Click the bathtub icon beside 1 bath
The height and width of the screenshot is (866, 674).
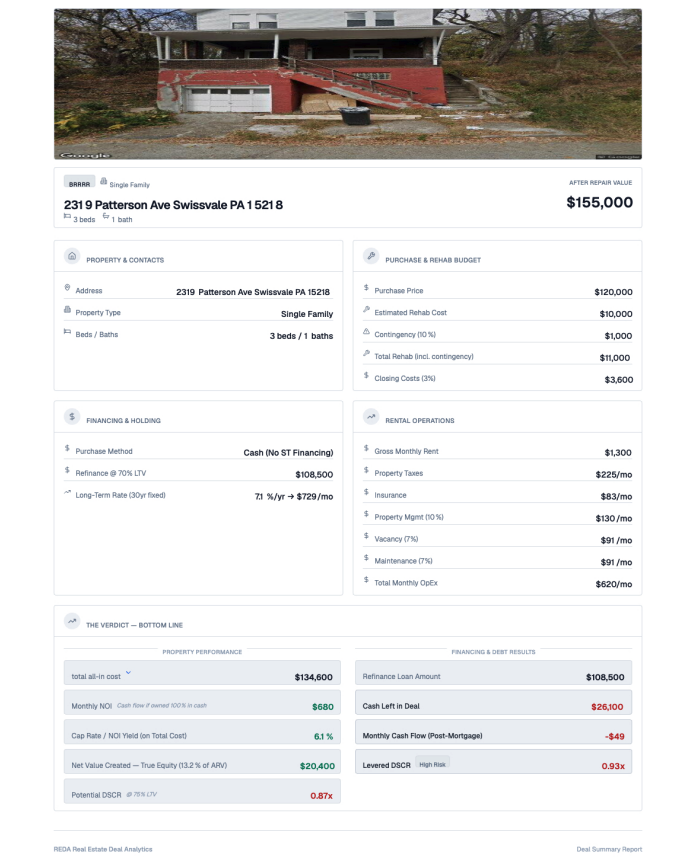(x=106, y=216)
